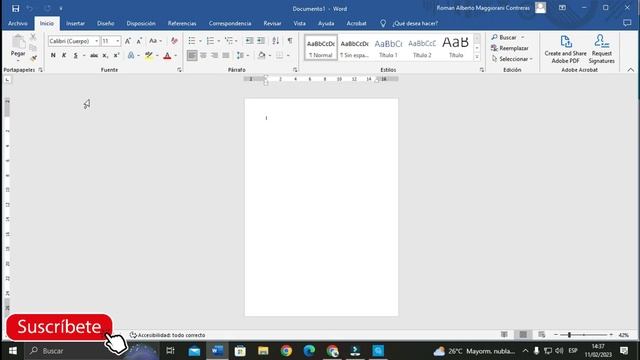Switch to the Diseño tab
The image size is (640, 360).
pyautogui.click(x=106, y=24)
